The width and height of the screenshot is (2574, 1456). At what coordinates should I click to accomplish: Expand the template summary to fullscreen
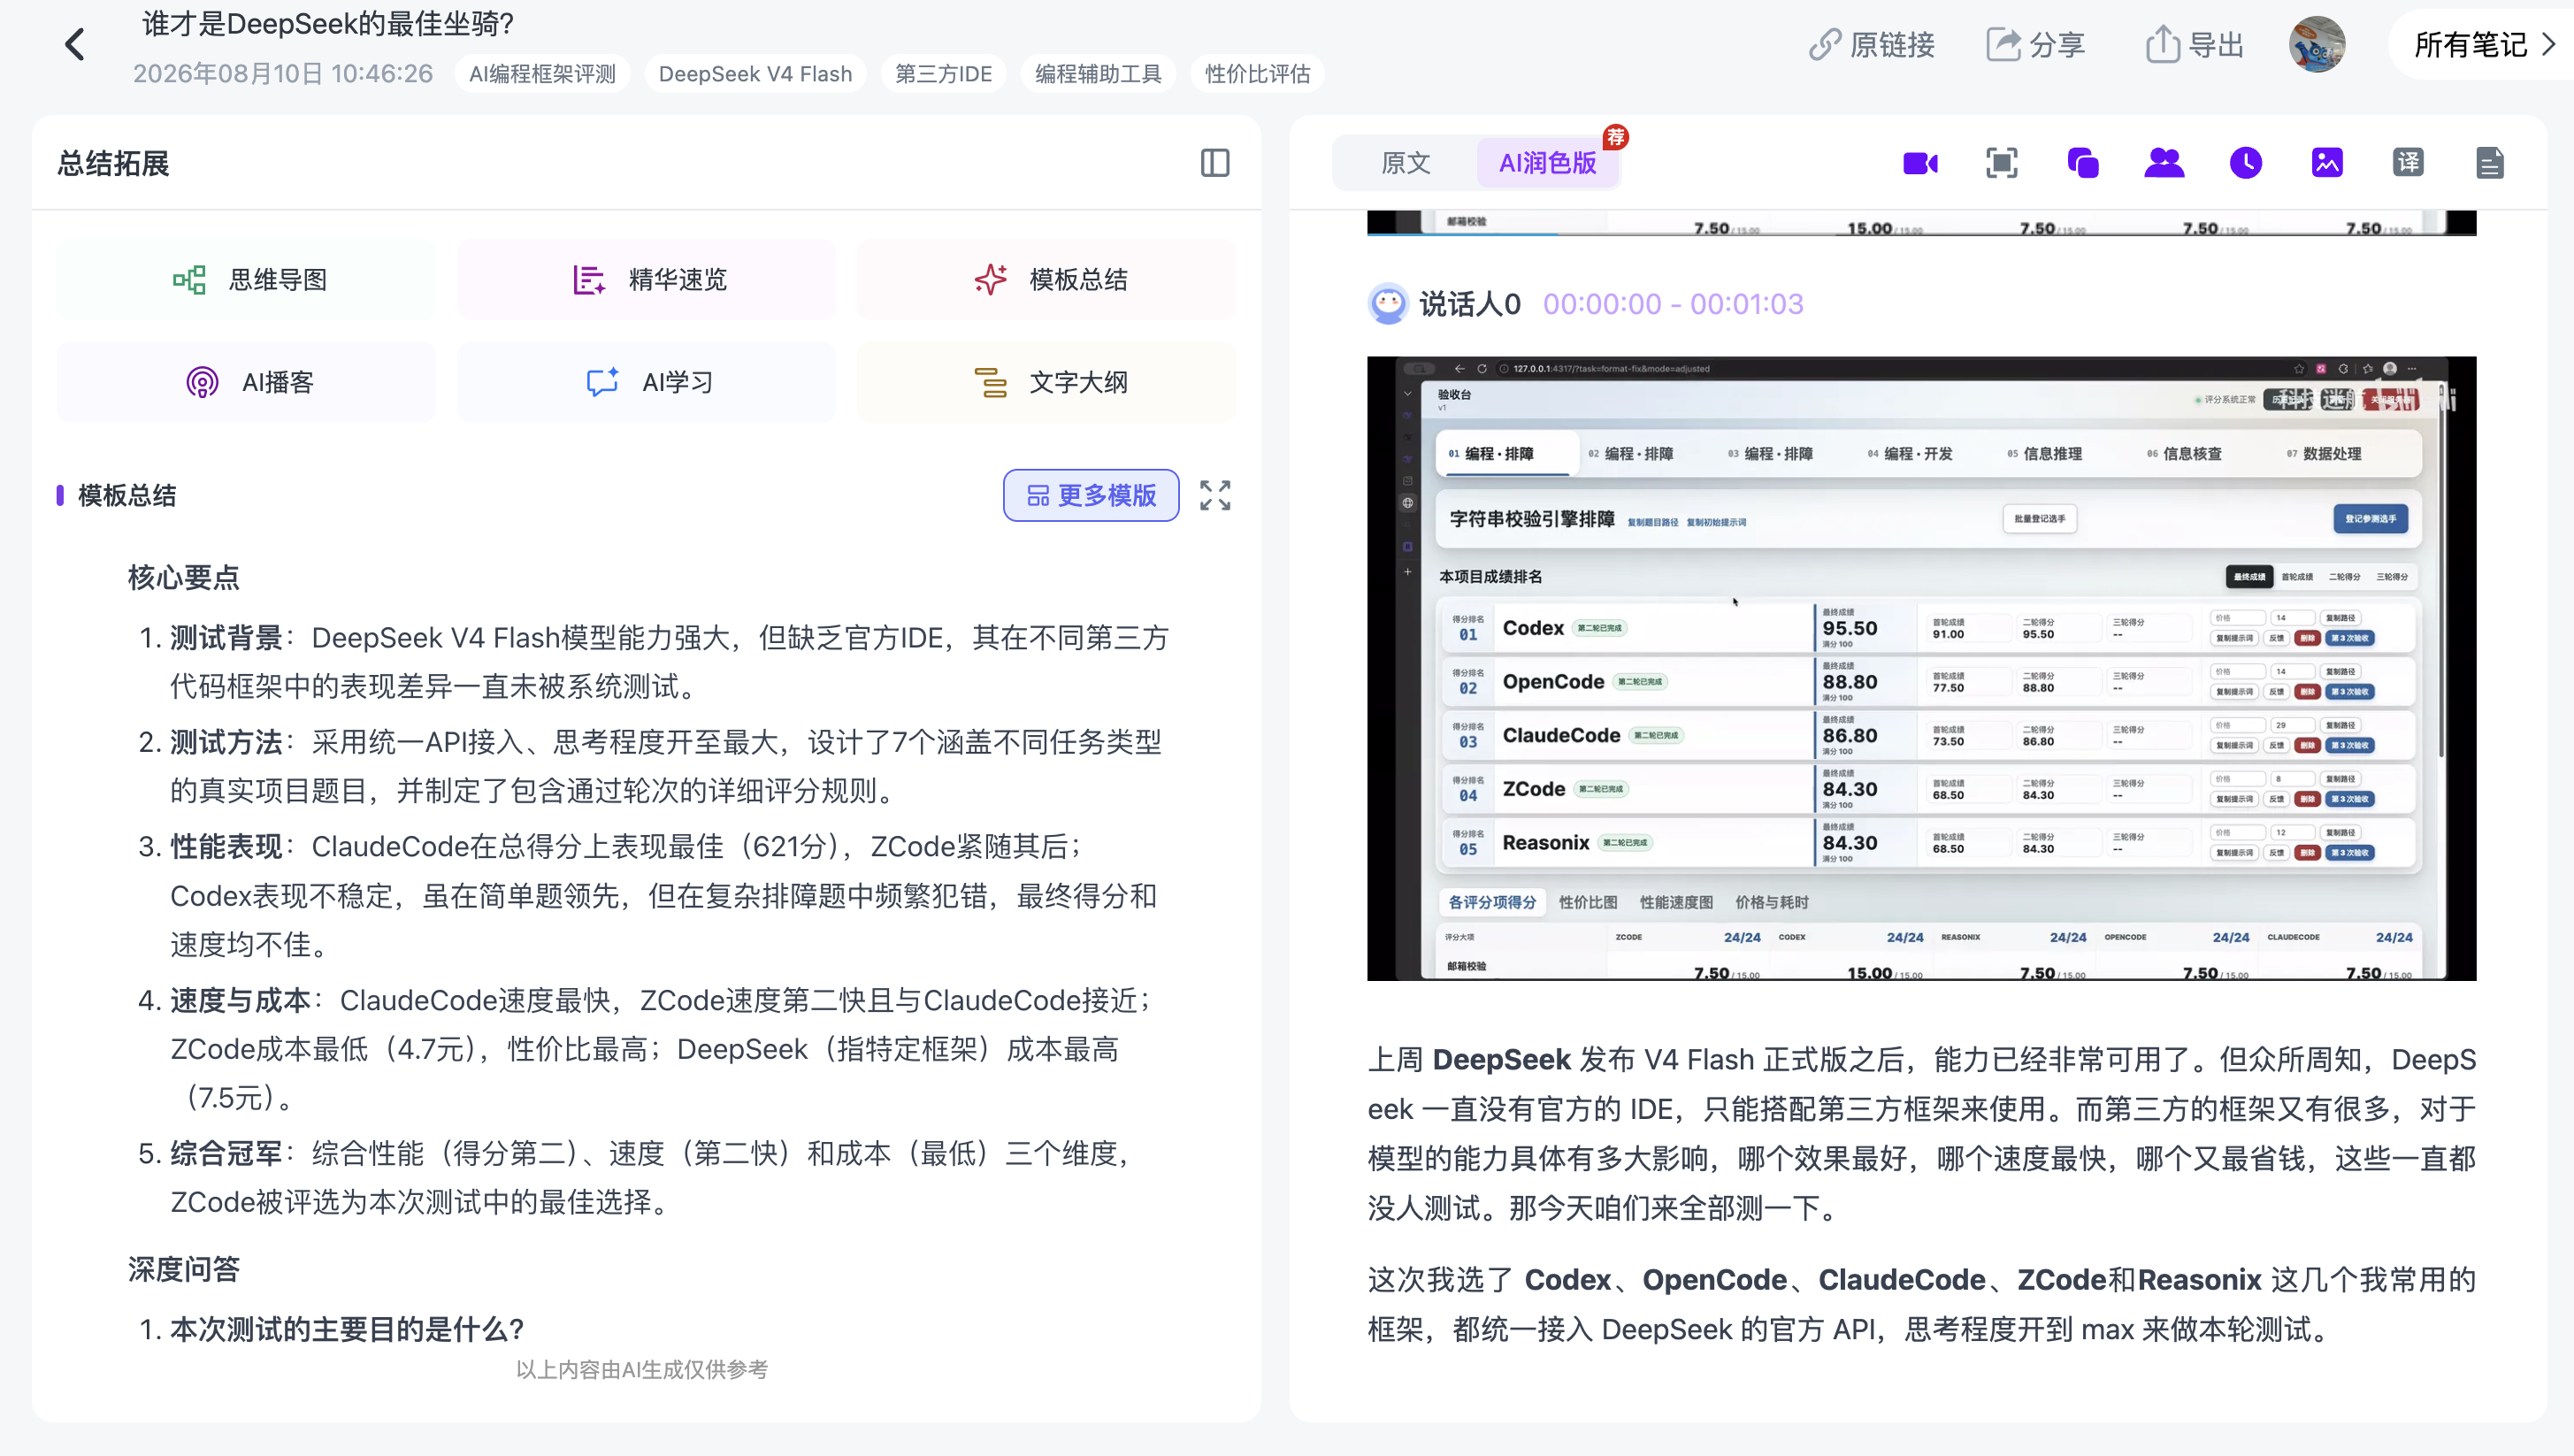click(1214, 495)
